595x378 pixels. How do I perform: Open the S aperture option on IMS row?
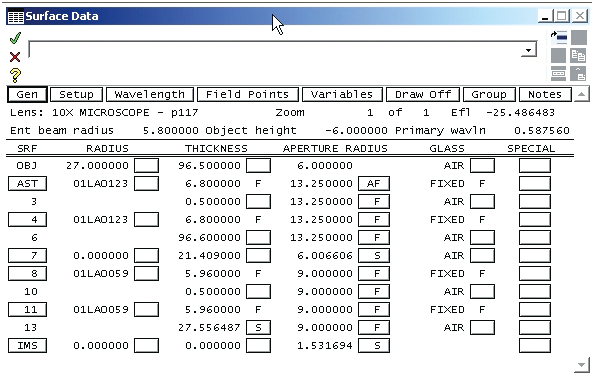pyautogui.click(x=374, y=346)
